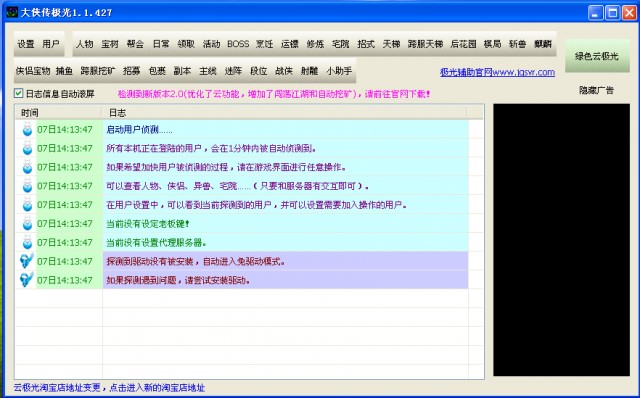
Task: Click flask icon beside 当前没有设定老板键 entry
Action: click(x=27, y=223)
